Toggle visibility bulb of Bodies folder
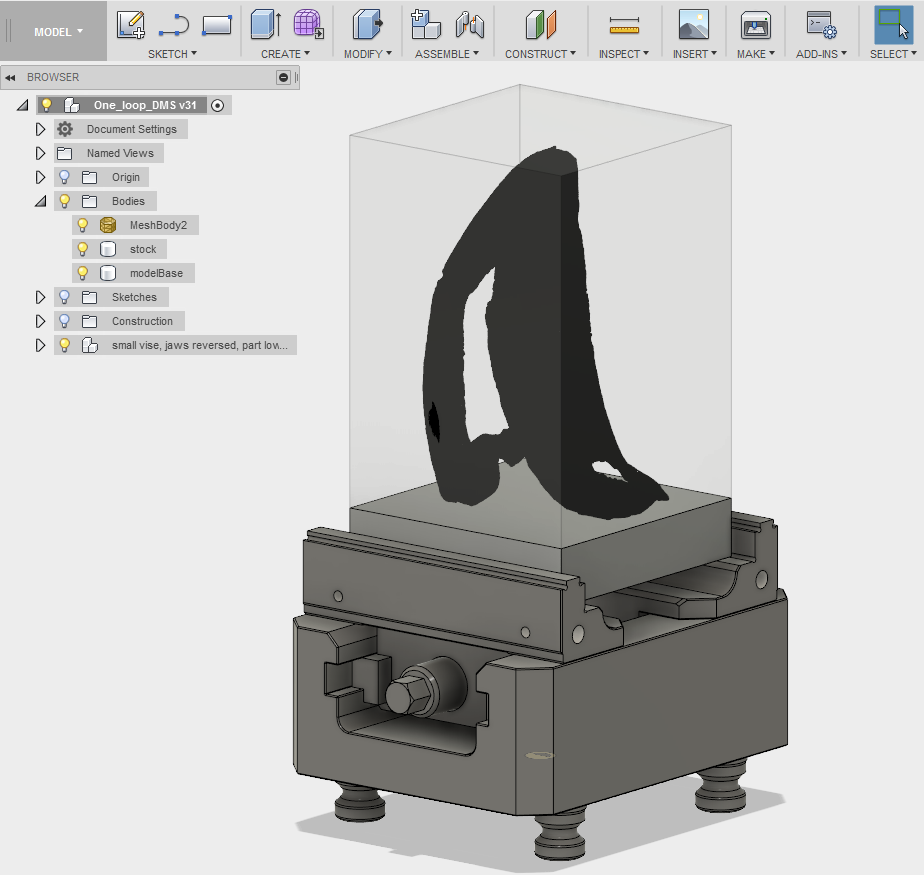924x875 pixels. click(64, 202)
